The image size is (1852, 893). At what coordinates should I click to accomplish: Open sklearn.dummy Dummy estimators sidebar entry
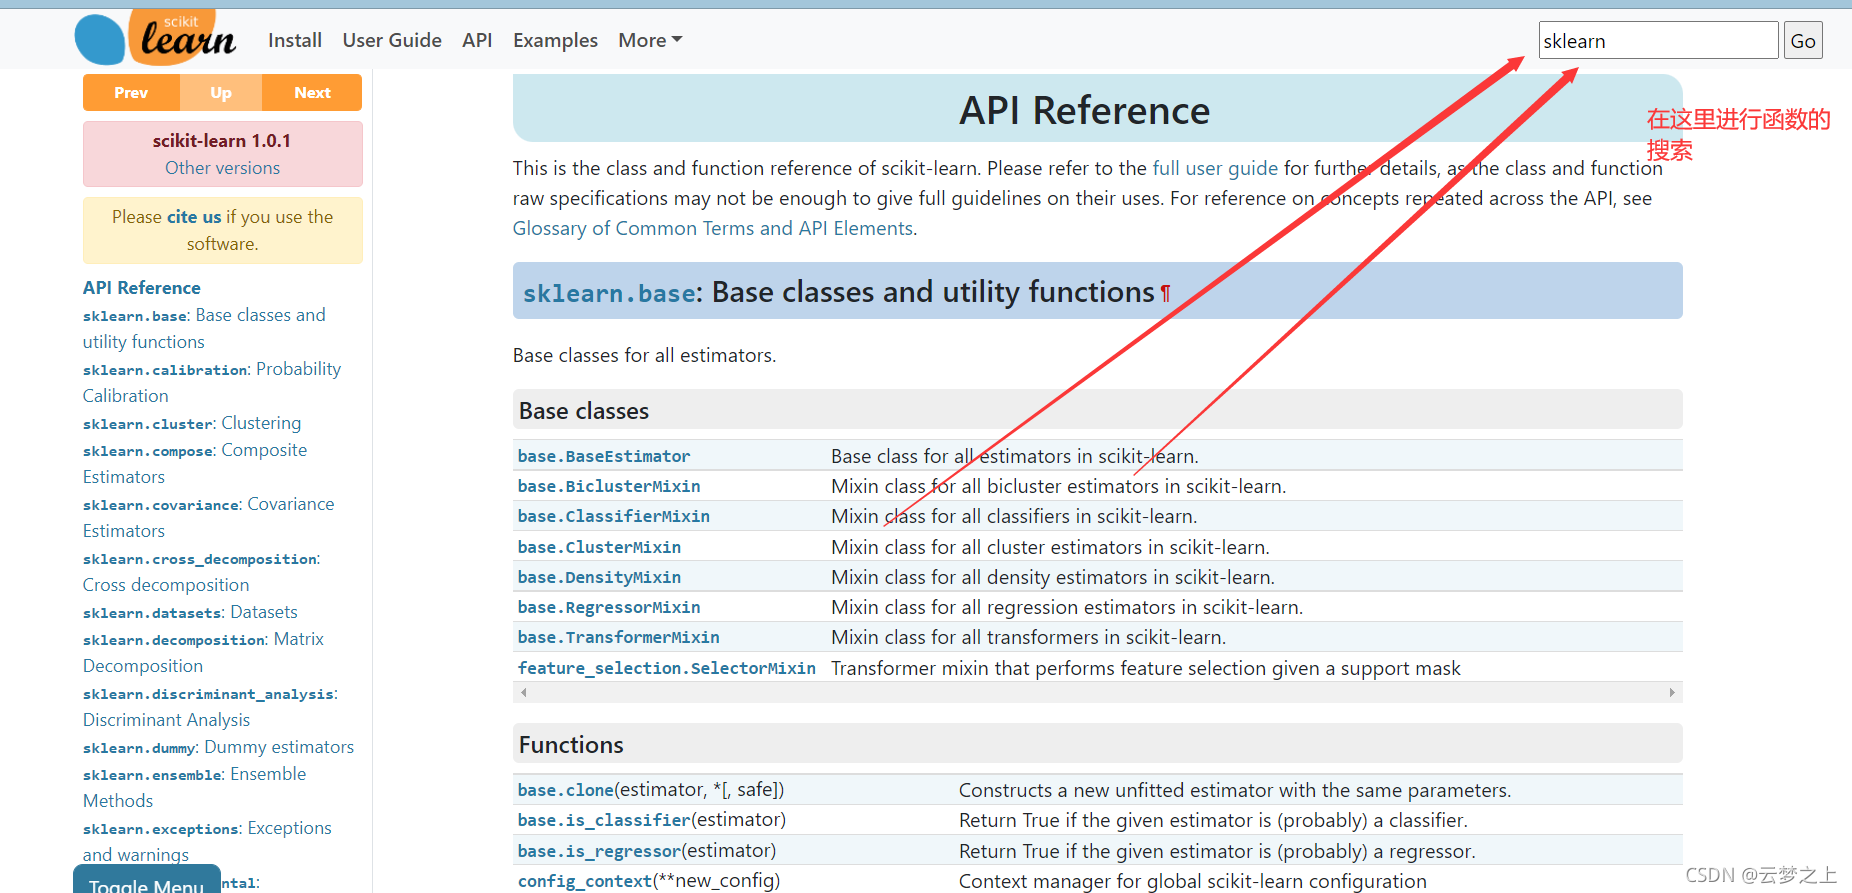tap(218, 747)
